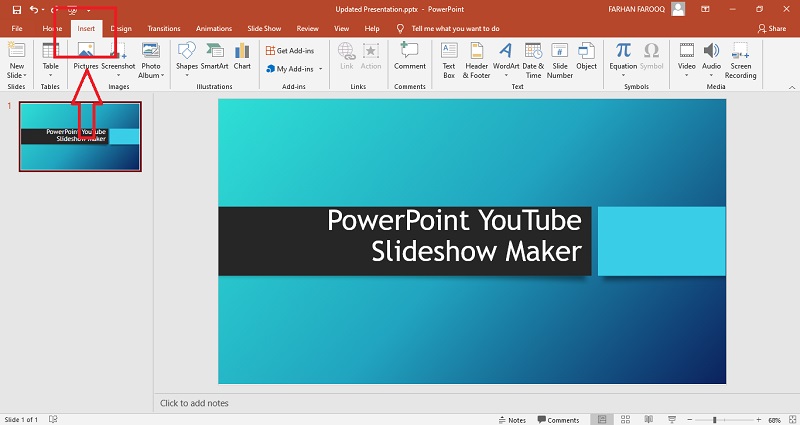The width and height of the screenshot is (800, 425).
Task: Switch to the Animations tab
Action: point(214,29)
